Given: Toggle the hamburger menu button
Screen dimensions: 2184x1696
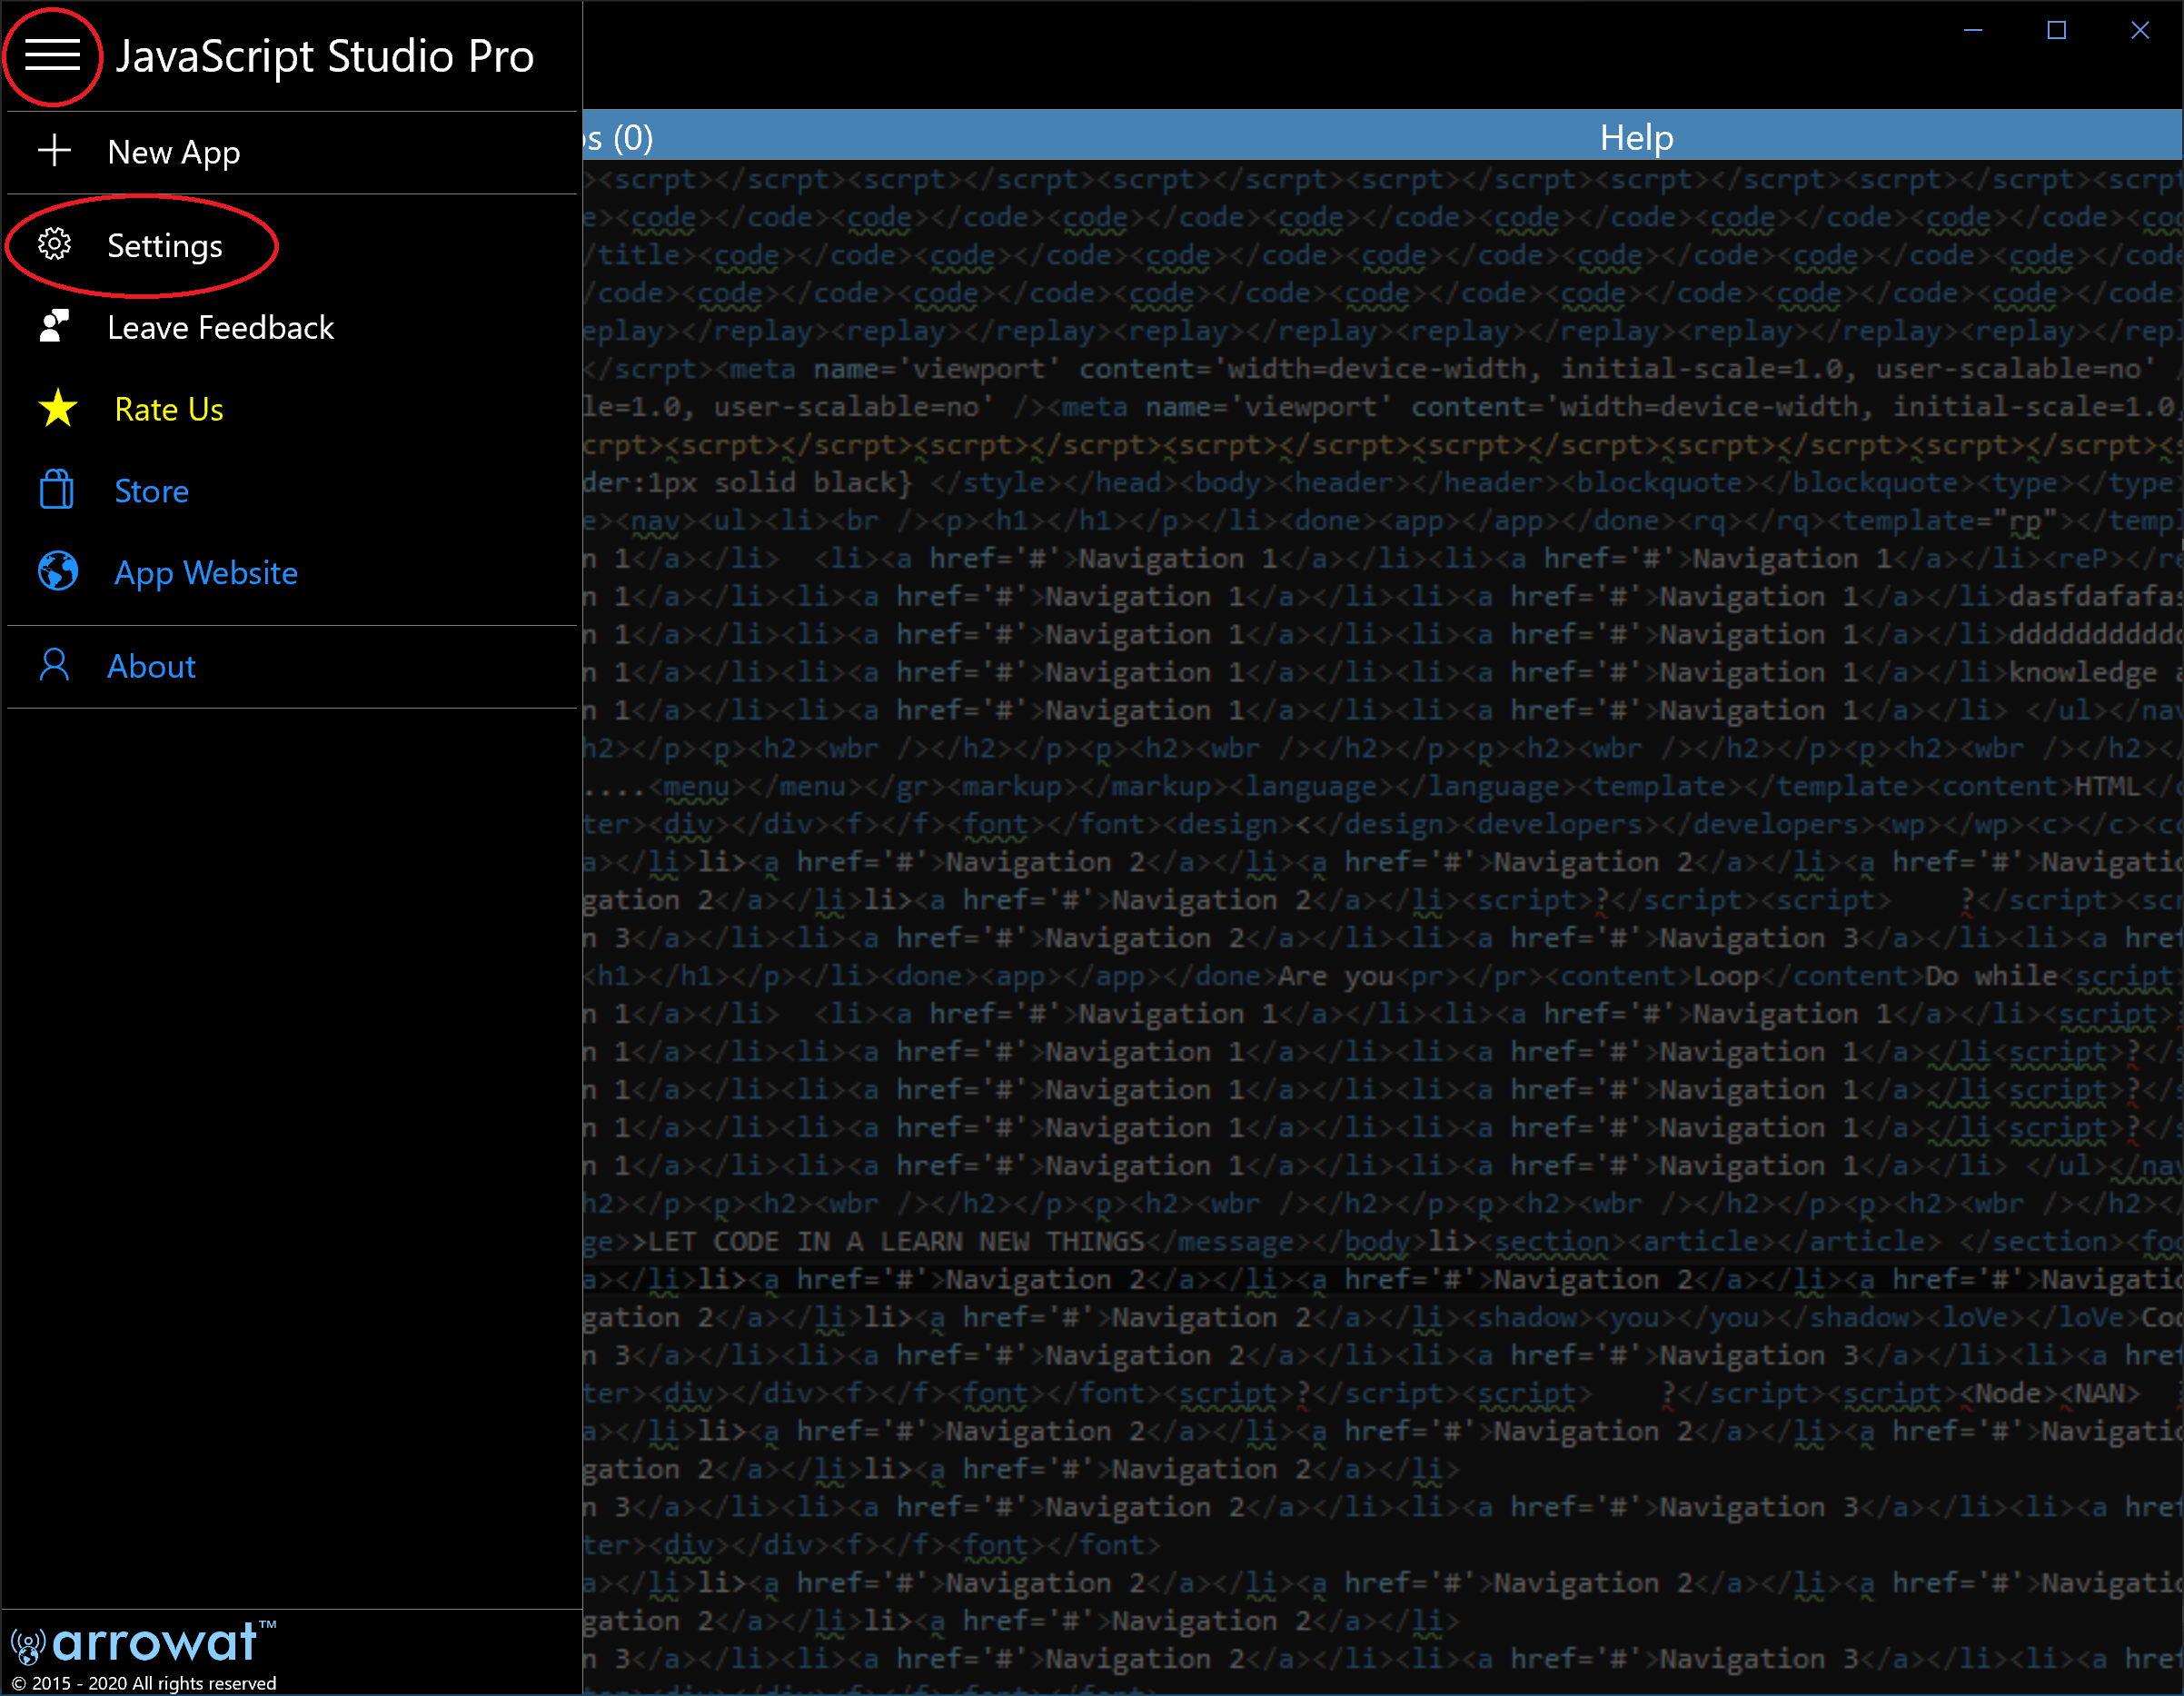Looking at the screenshot, I should (52, 55).
